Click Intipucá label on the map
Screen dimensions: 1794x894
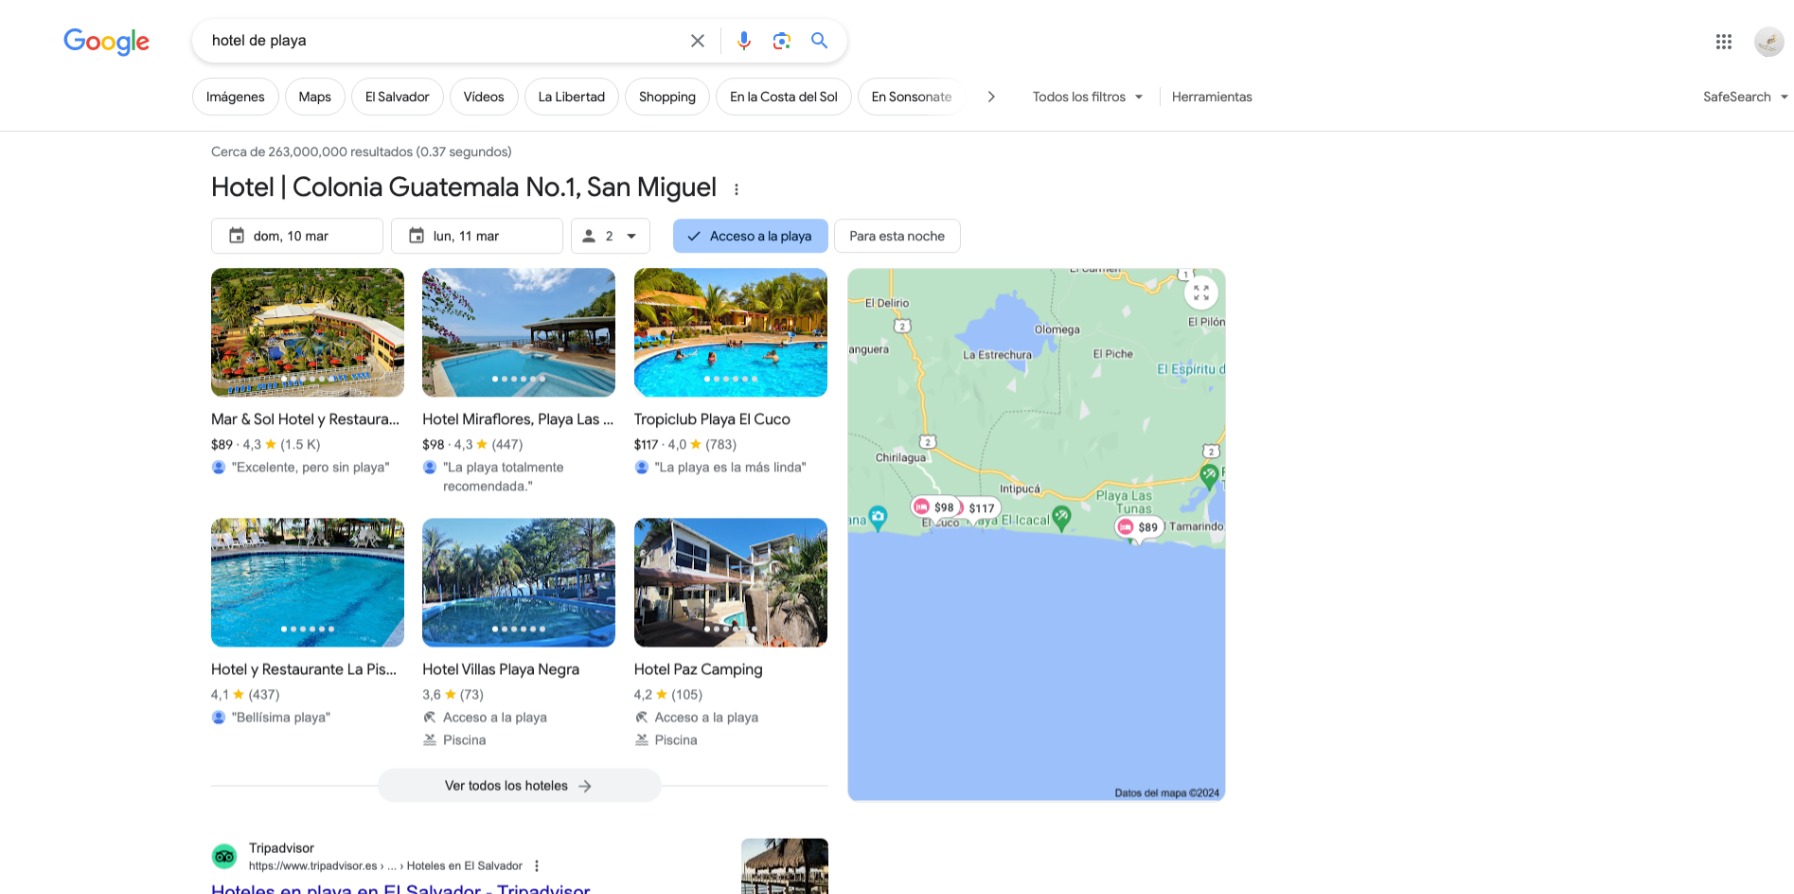1020,489
